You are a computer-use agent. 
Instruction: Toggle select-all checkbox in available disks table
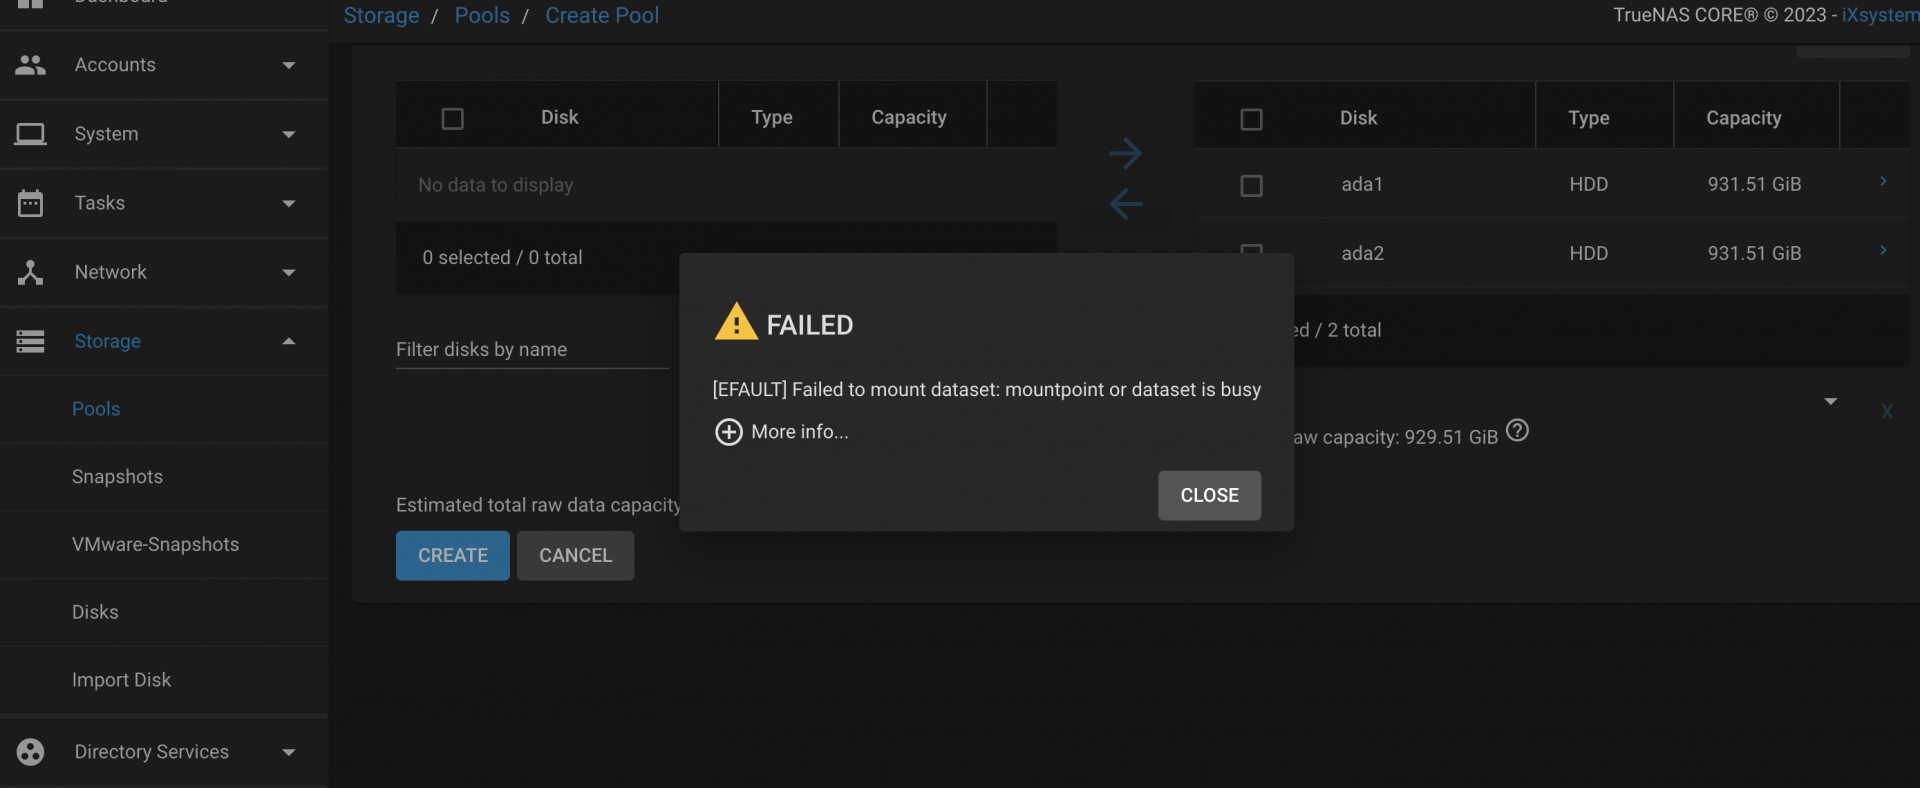point(452,119)
